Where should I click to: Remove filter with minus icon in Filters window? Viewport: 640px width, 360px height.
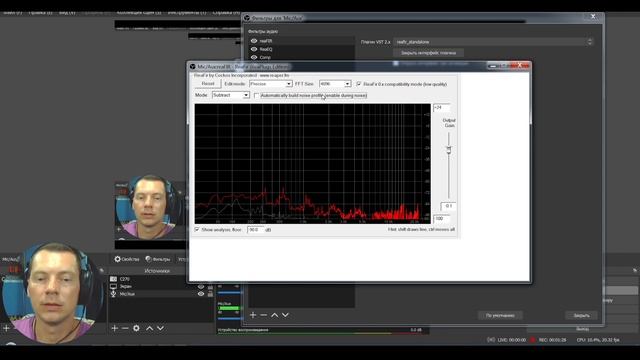point(264,315)
